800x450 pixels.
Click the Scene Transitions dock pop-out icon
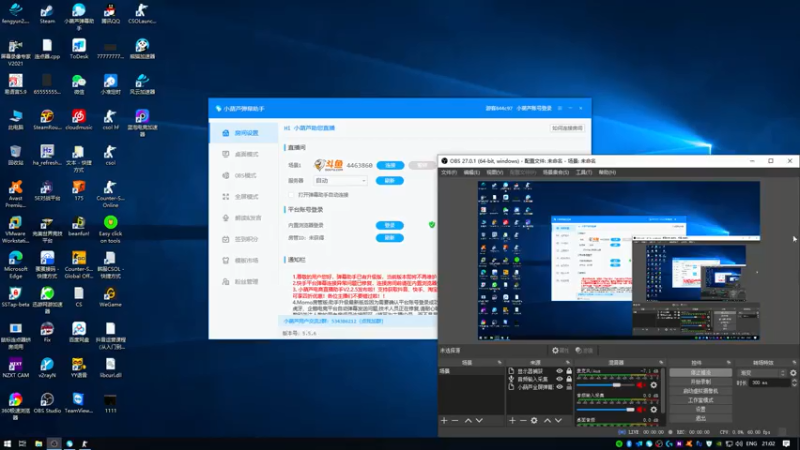tap(794, 363)
